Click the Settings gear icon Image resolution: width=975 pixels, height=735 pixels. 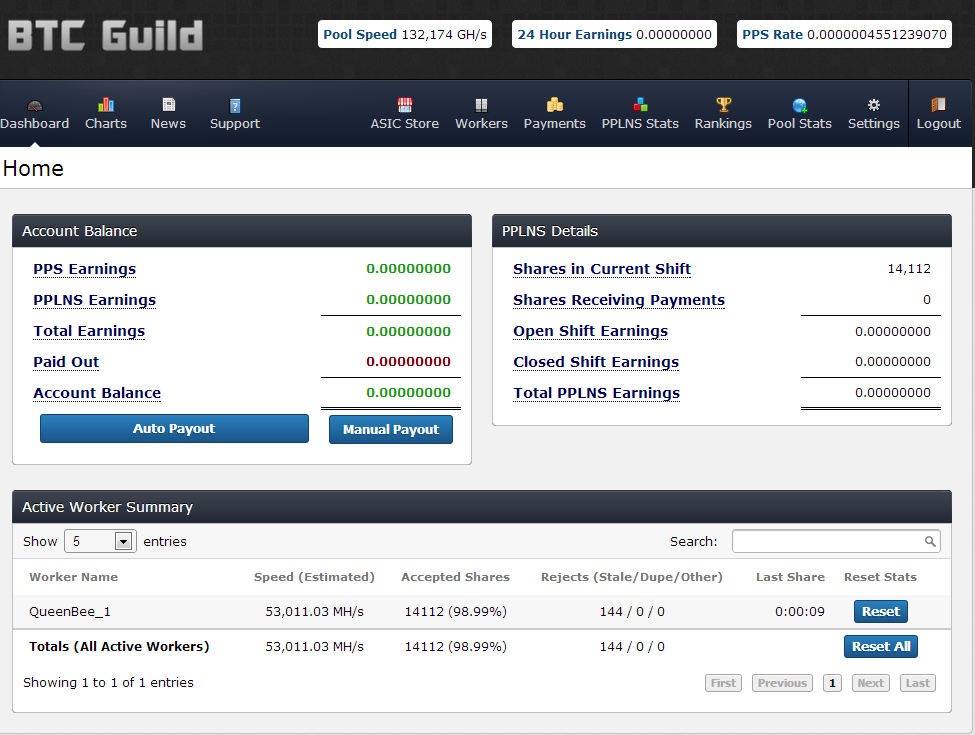coord(874,104)
